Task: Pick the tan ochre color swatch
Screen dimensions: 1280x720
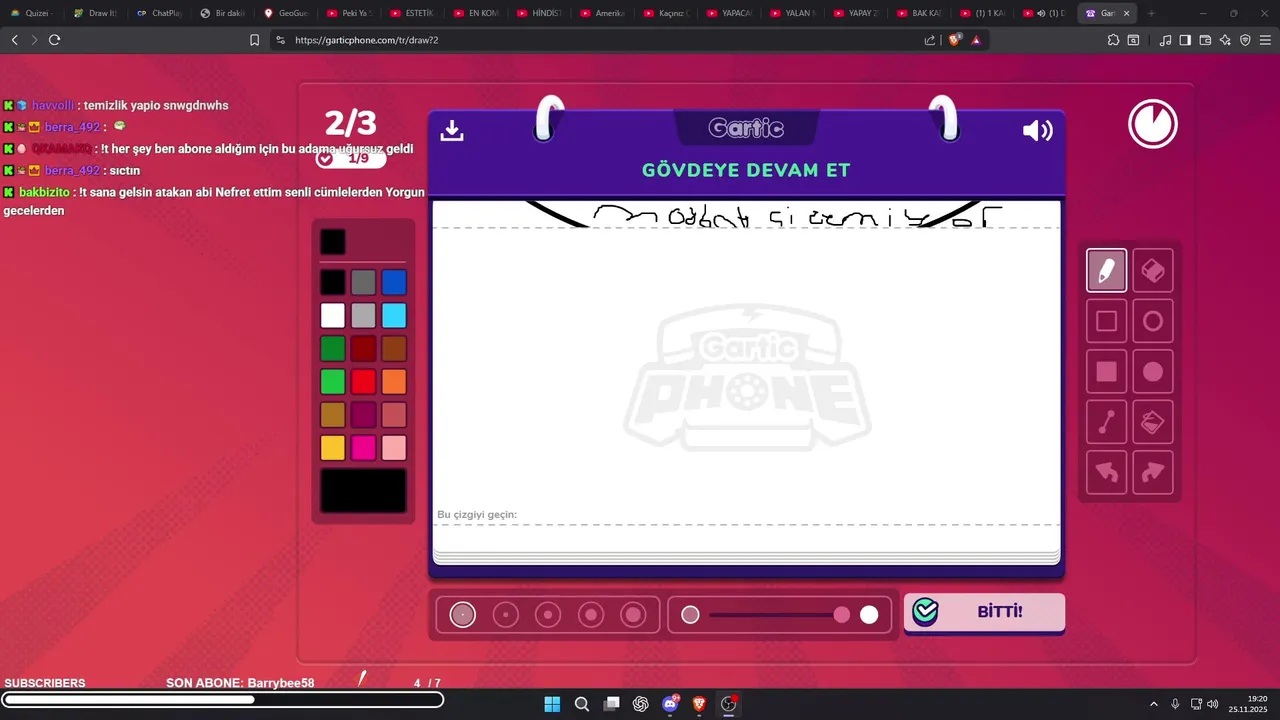Action: click(333, 415)
